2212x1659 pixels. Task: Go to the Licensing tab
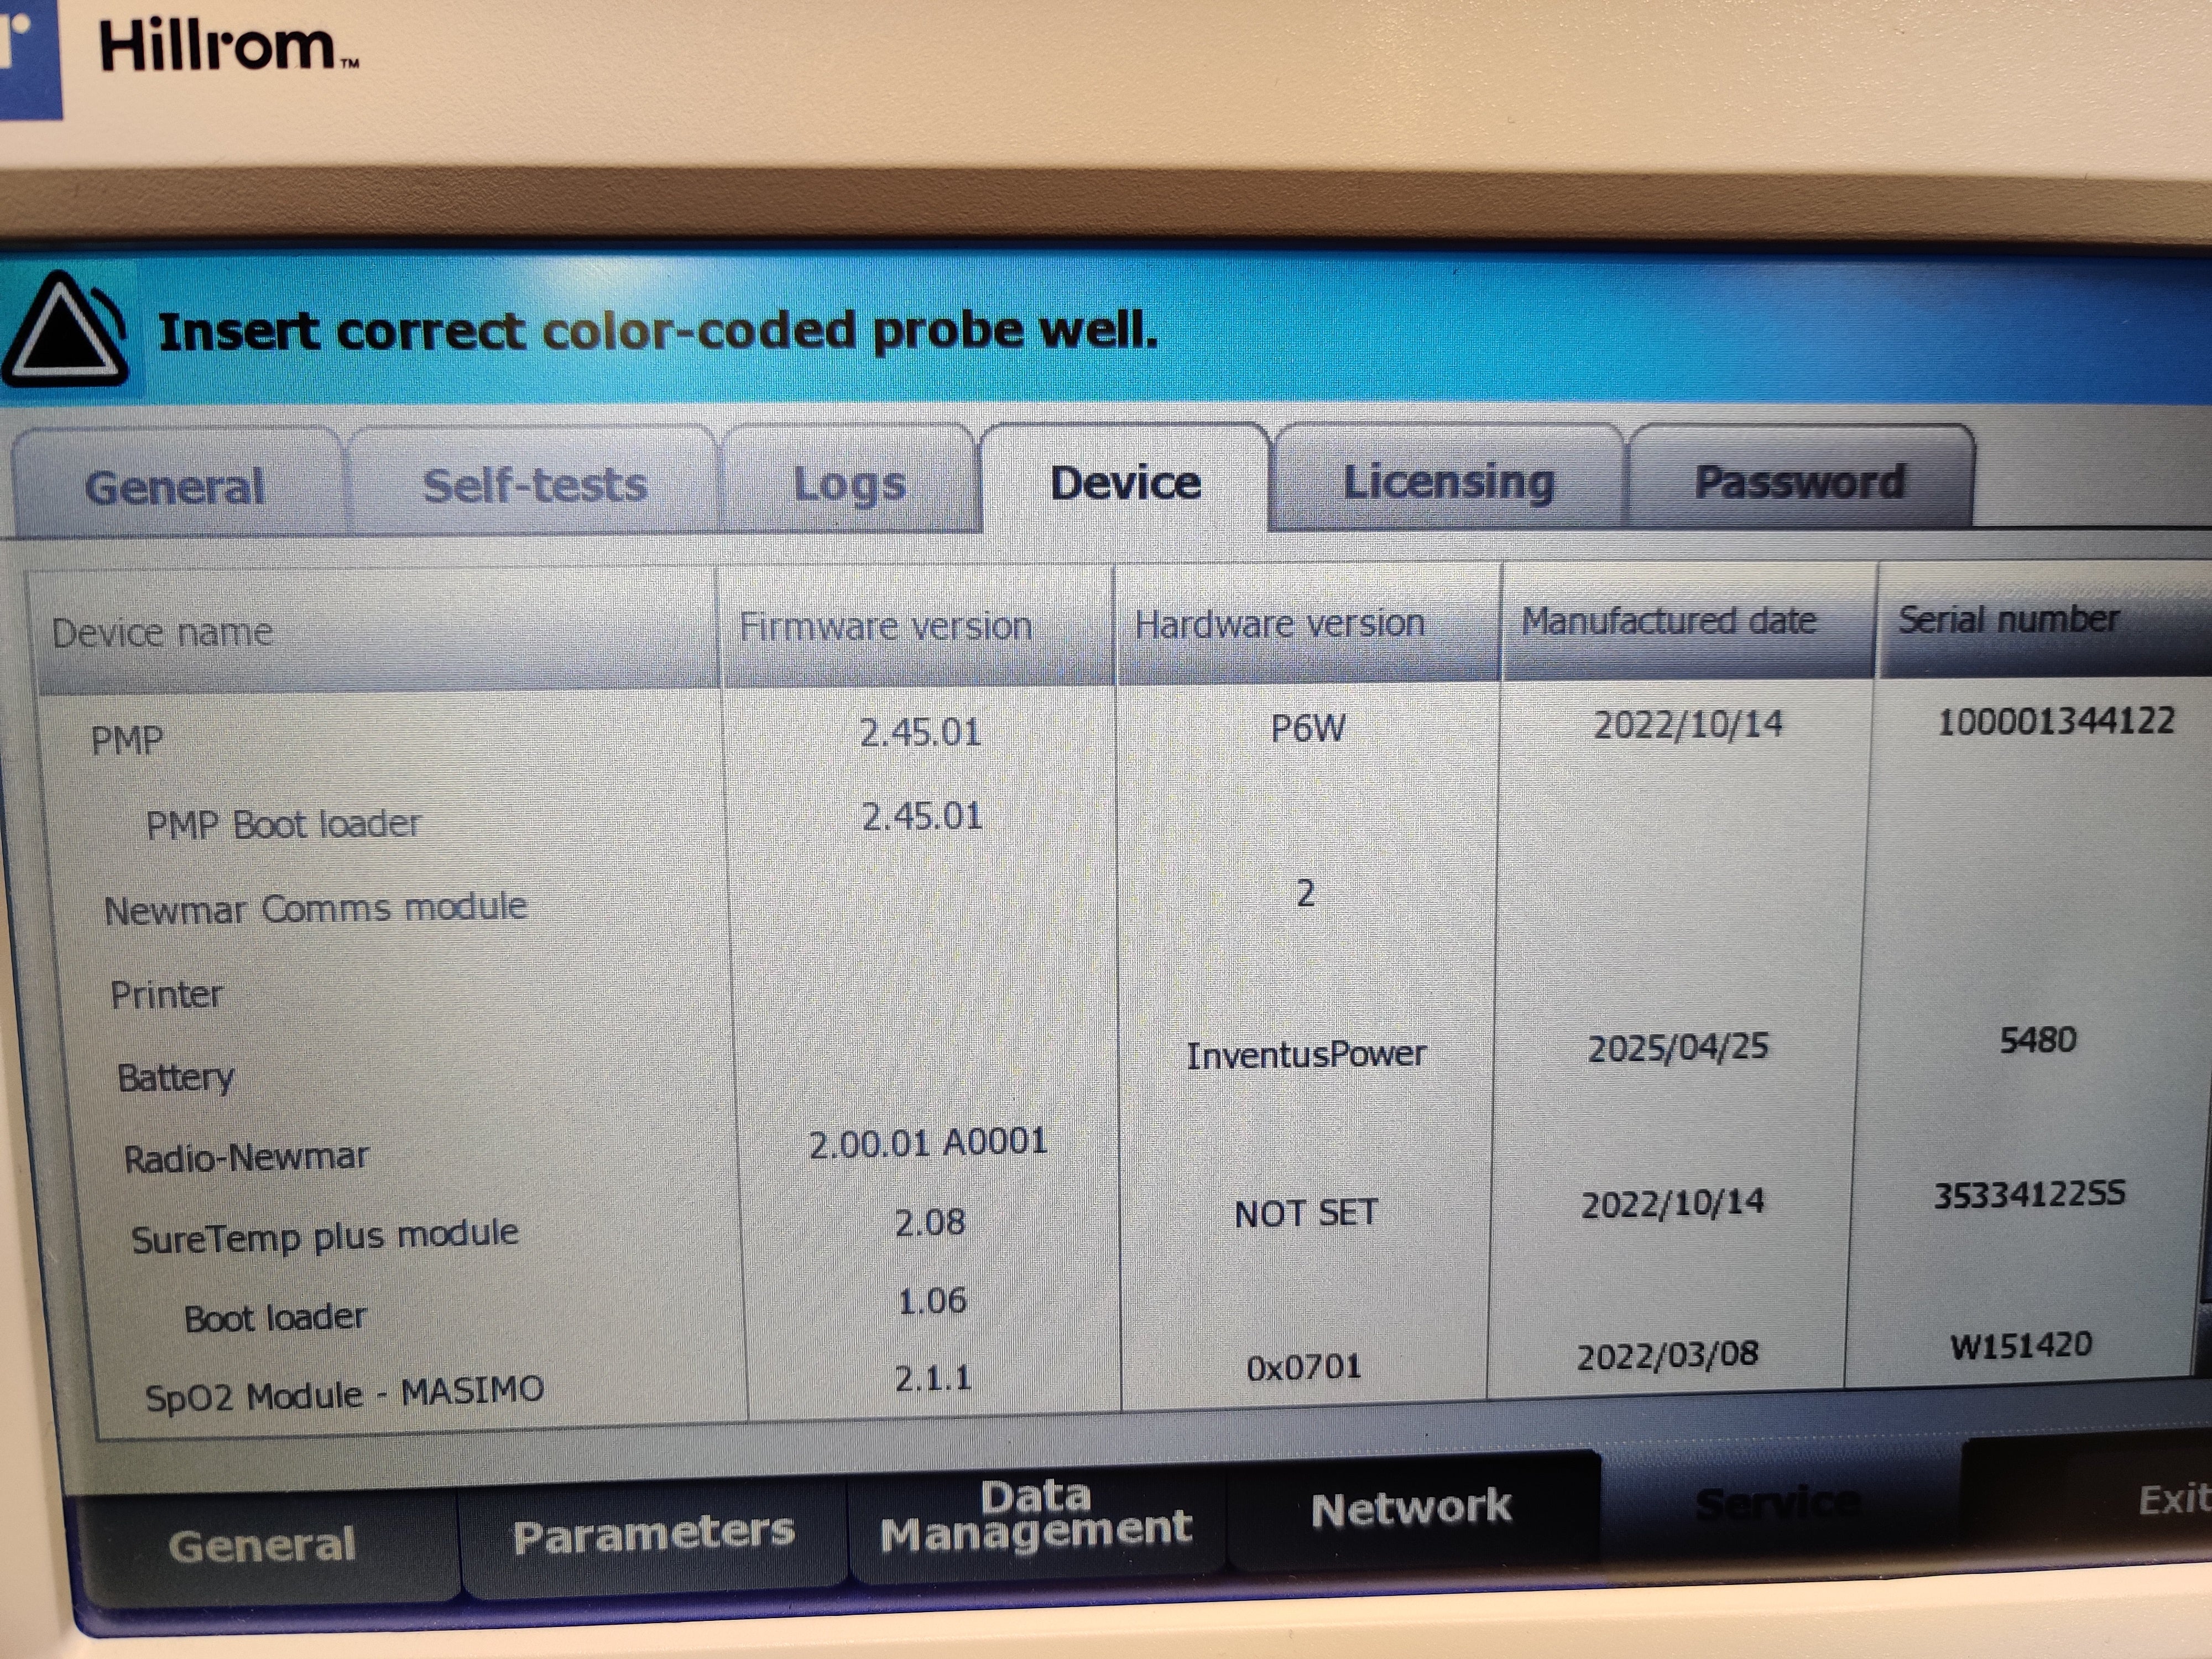(x=1448, y=482)
